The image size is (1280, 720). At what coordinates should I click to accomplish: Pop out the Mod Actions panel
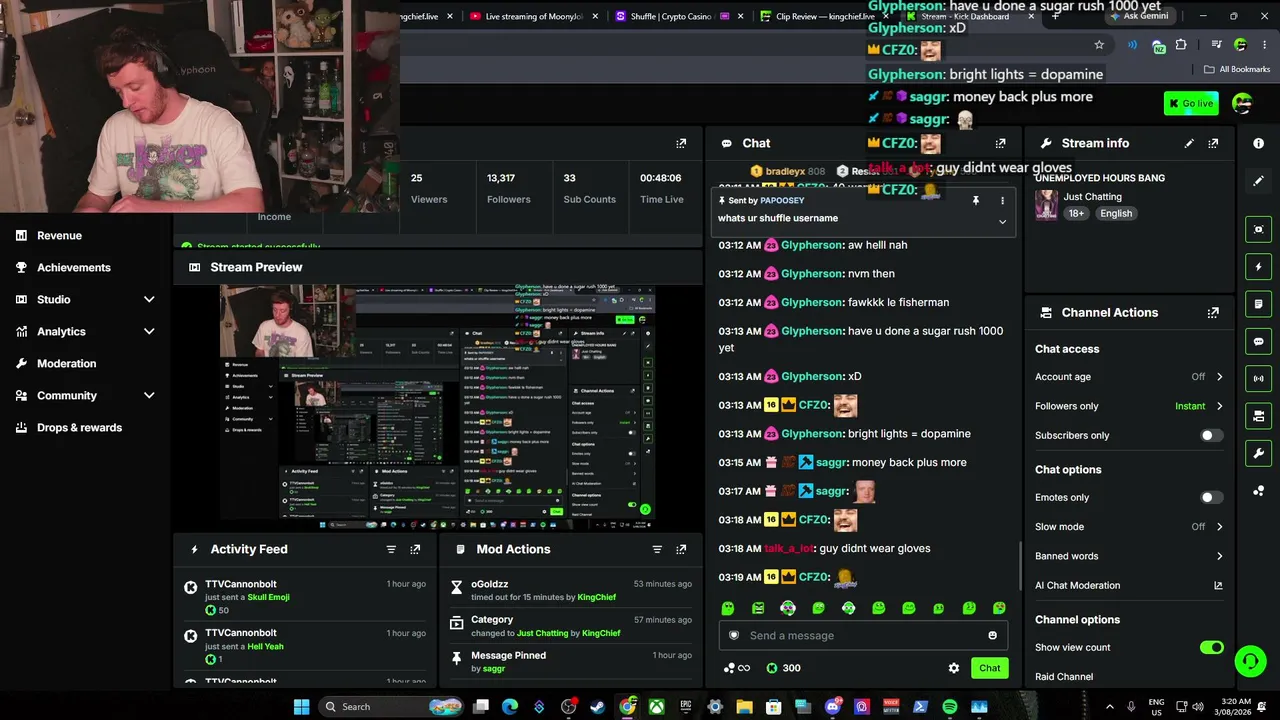click(681, 549)
